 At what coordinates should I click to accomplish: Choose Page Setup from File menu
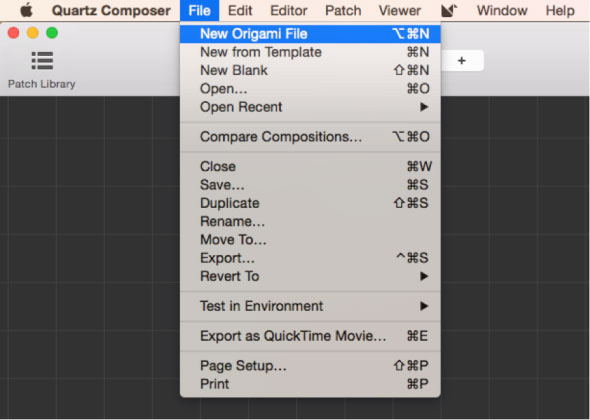coord(310,366)
